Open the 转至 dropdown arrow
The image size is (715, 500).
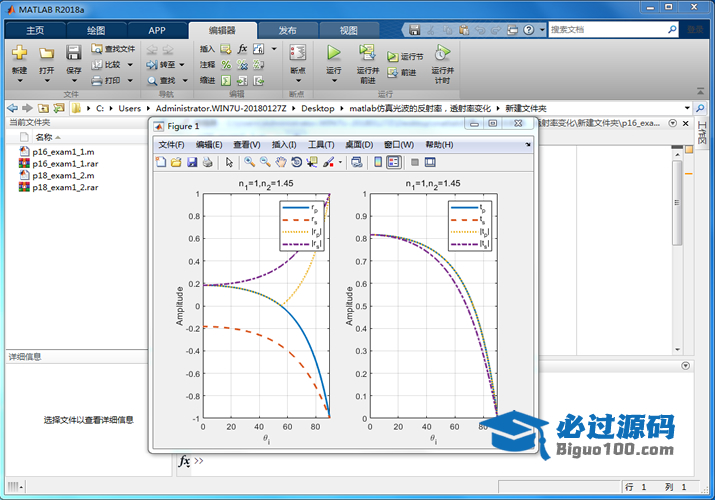[x=182, y=65]
